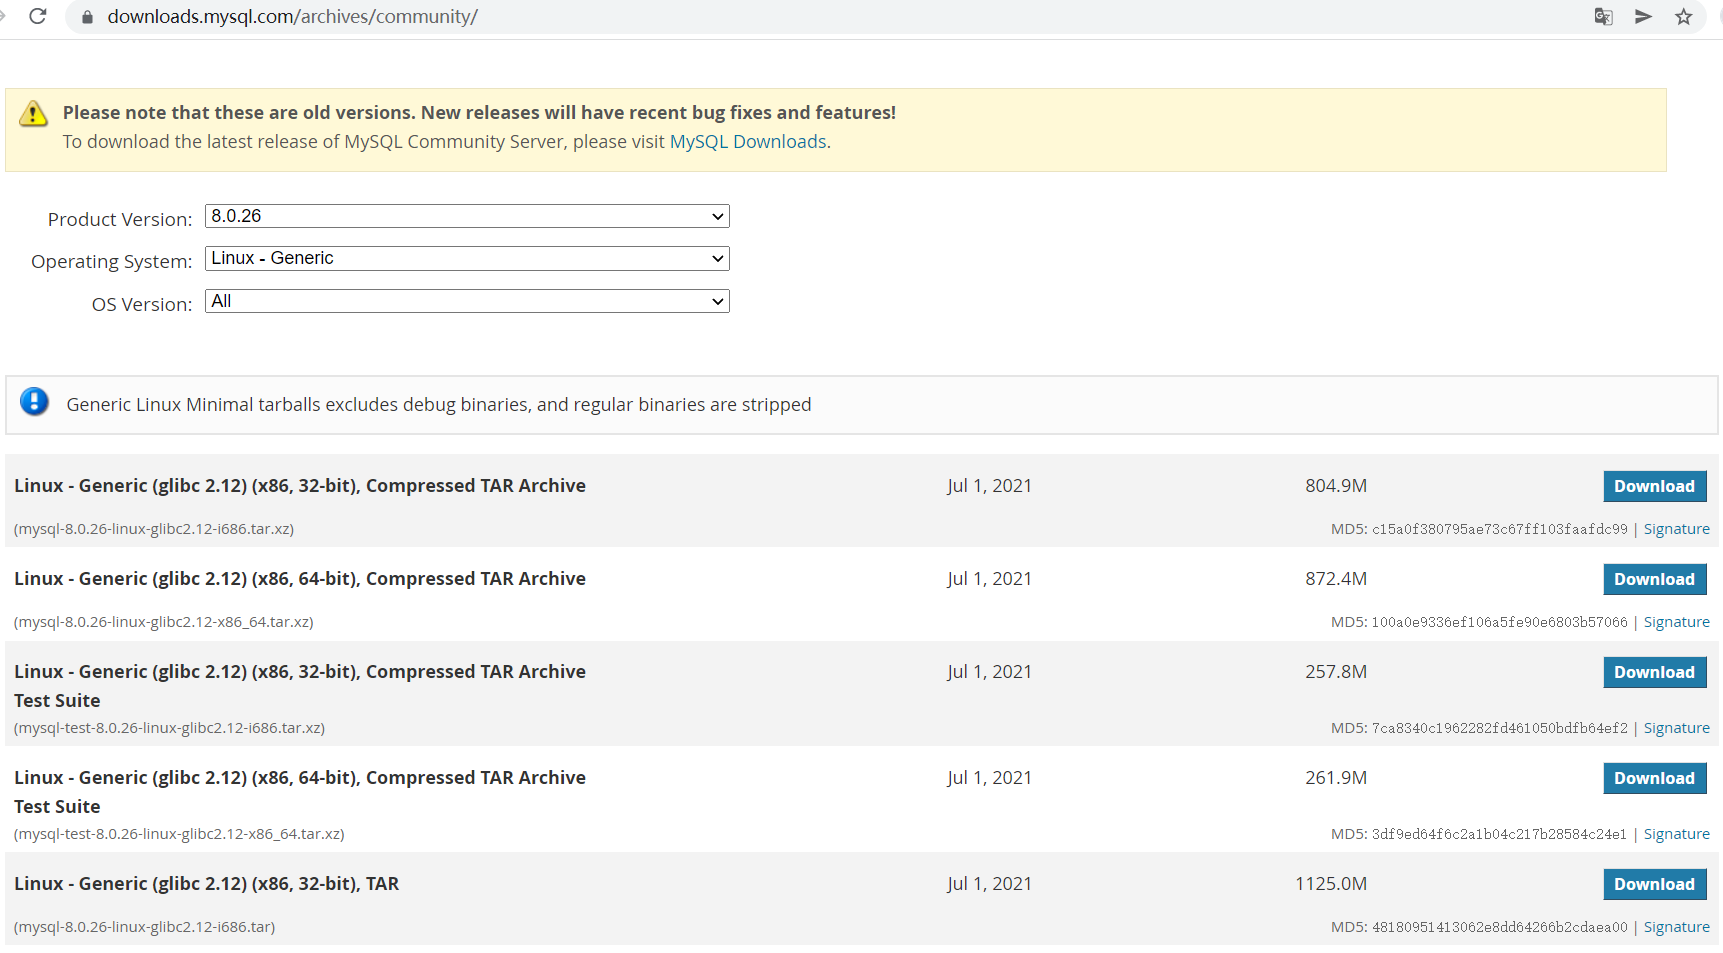Click the blue info icon near tarballs notice
1723x953 pixels.
click(x=33, y=401)
